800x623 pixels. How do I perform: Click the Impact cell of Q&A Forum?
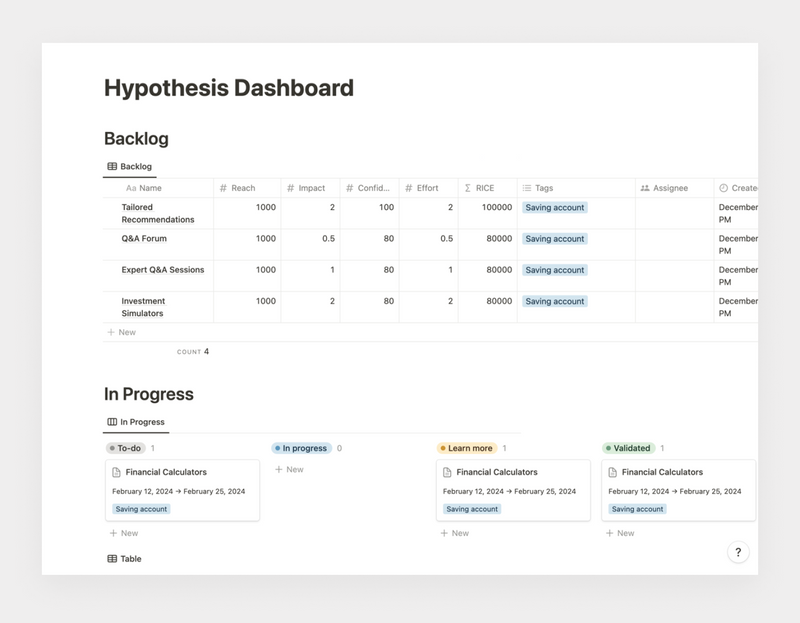click(x=310, y=244)
